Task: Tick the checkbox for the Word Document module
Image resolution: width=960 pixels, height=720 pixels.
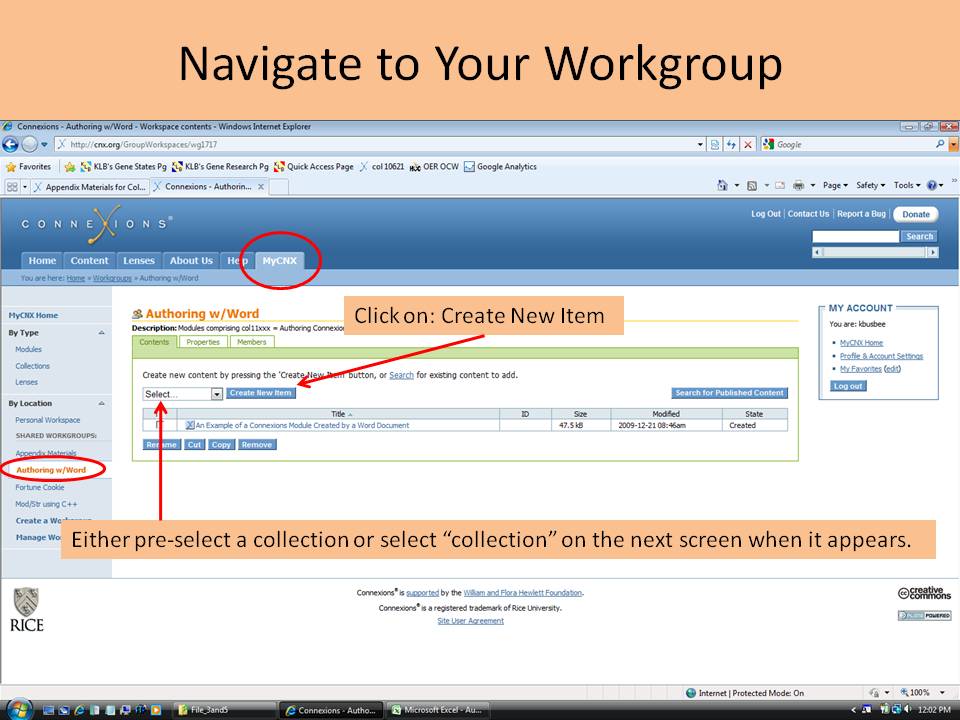Action: (160, 426)
